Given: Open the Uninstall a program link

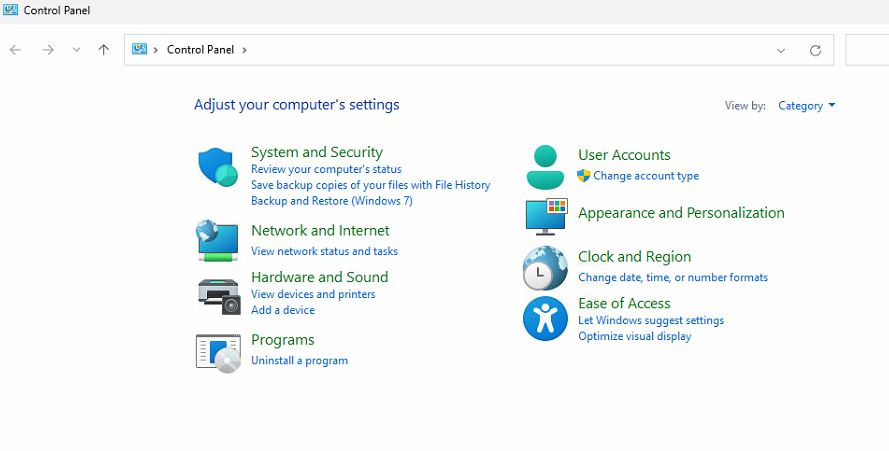Looking at the screenshot, I should pyautogui.click(x=299, y=361).
